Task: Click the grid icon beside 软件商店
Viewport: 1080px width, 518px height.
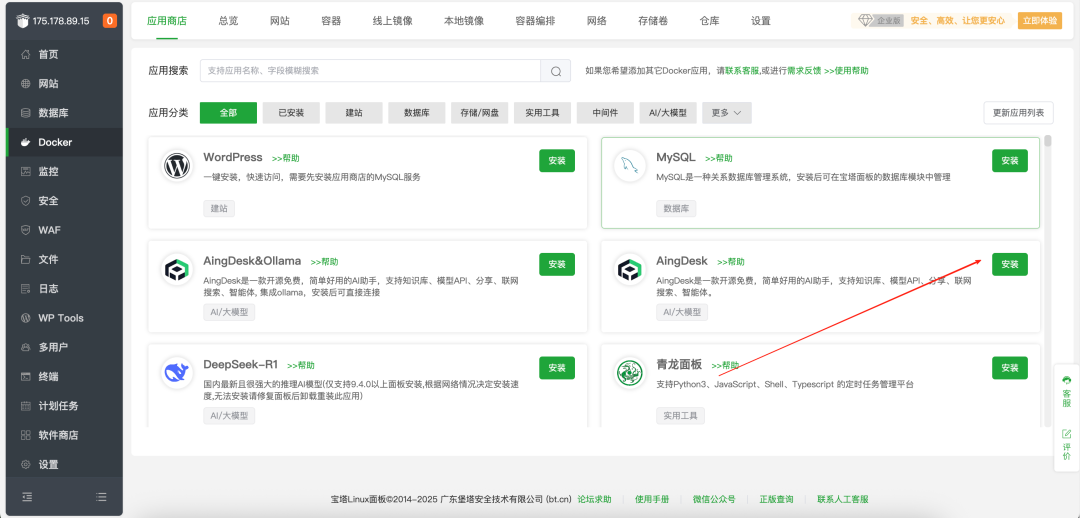Action: (25, 435)
